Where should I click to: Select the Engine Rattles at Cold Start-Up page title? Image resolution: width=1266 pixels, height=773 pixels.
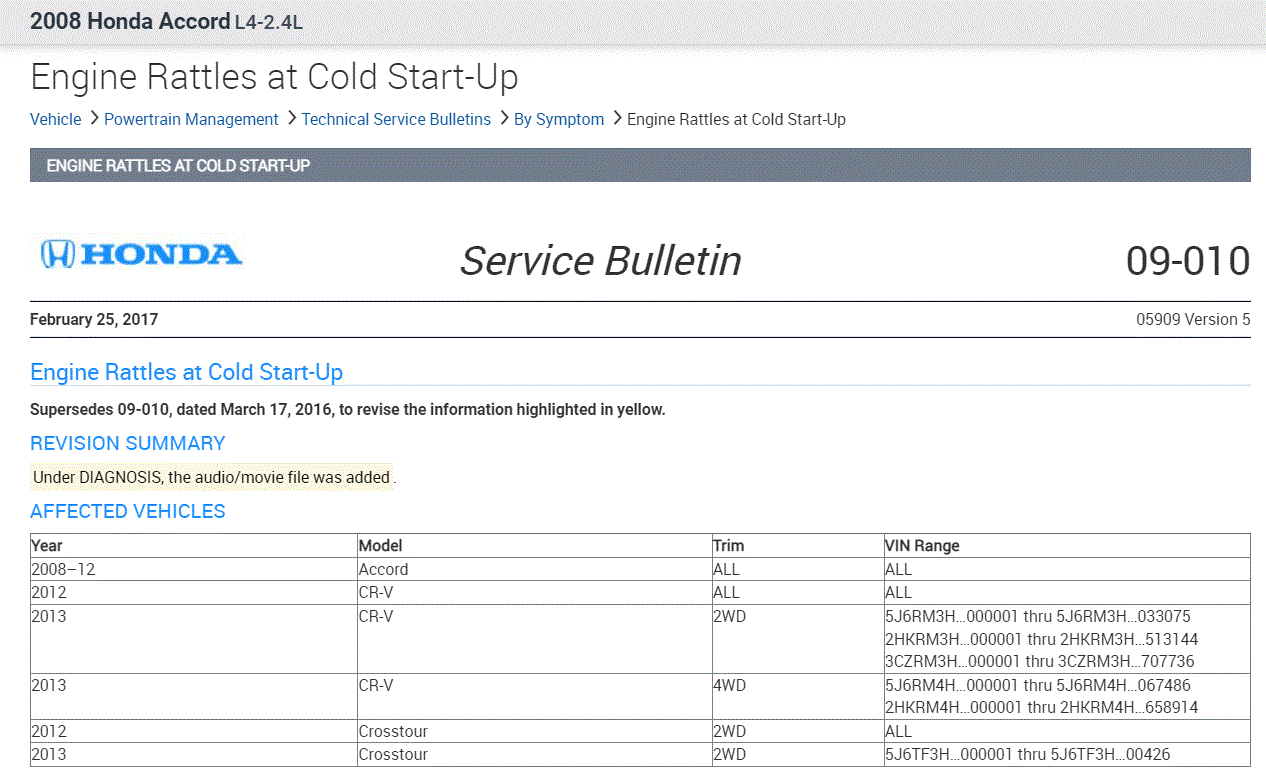coord(274,77)
